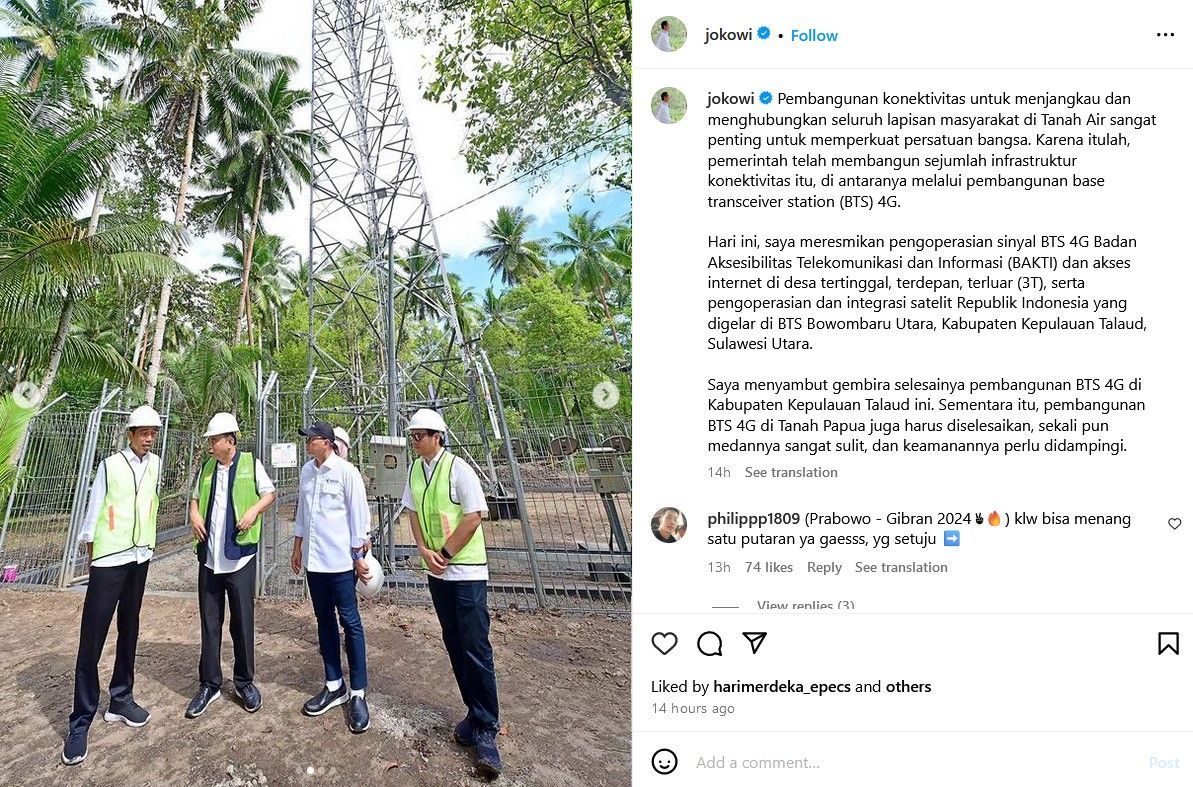1193x787 pixels.
Task: Open the three-dot more options menu
Action: click(1165, 35)
